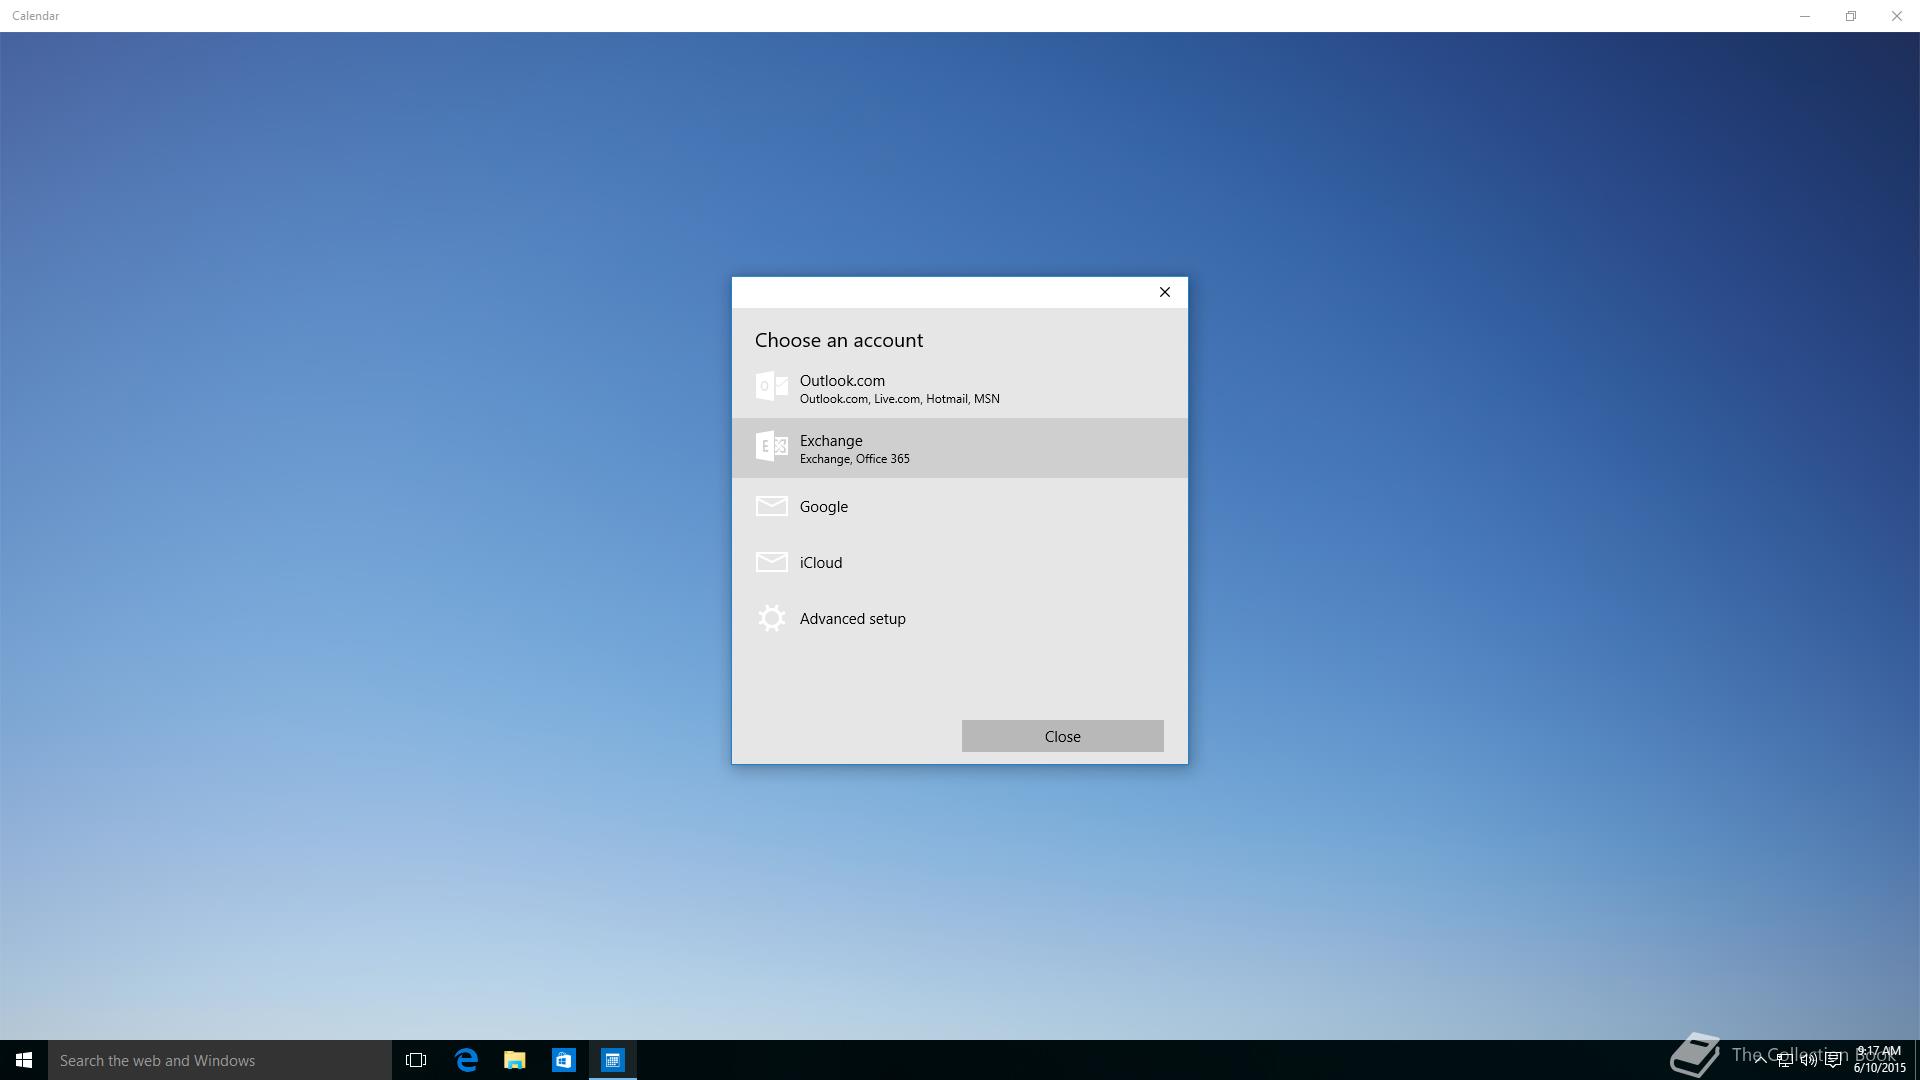This screenshot has width=1920, height=1080.
Task: Open Task View from taskbar
Action: pyautogui.click(x=416, y=1060)
